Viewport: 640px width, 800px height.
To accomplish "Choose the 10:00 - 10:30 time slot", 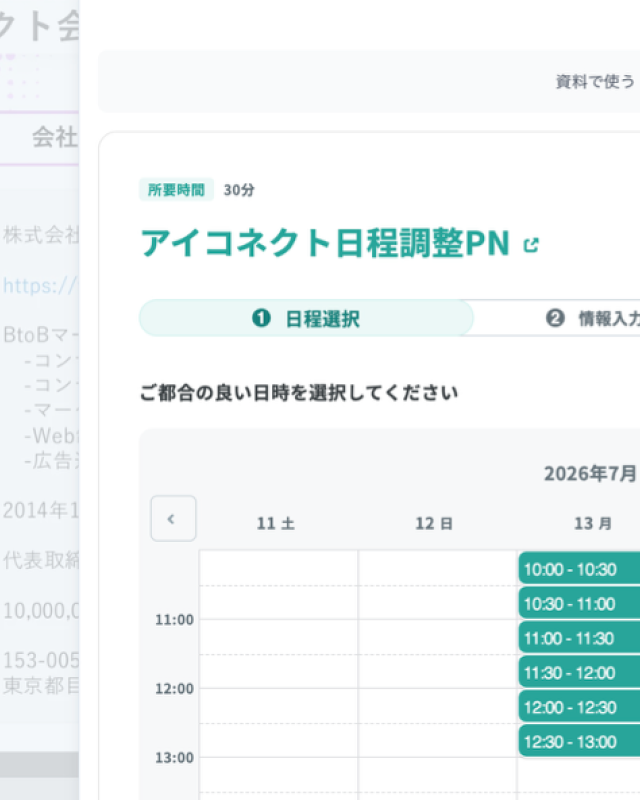I will coord(579,569).
